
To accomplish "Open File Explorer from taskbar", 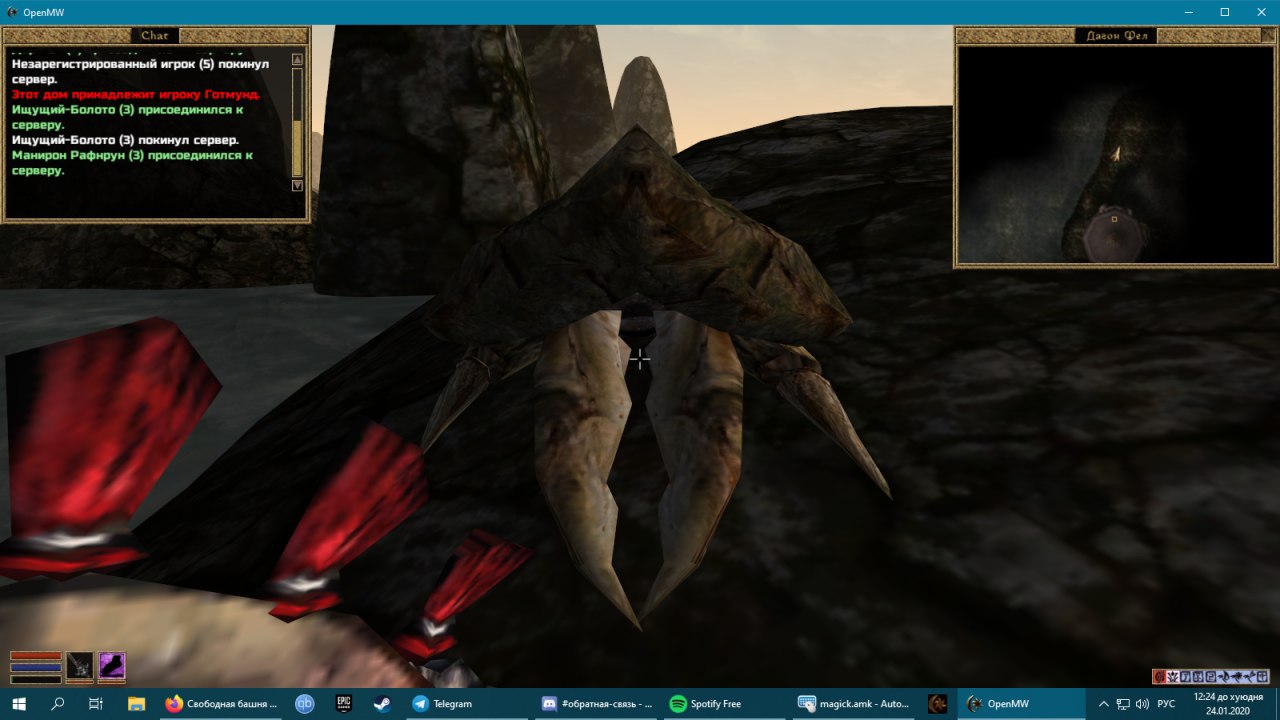I will click(136, 704).
